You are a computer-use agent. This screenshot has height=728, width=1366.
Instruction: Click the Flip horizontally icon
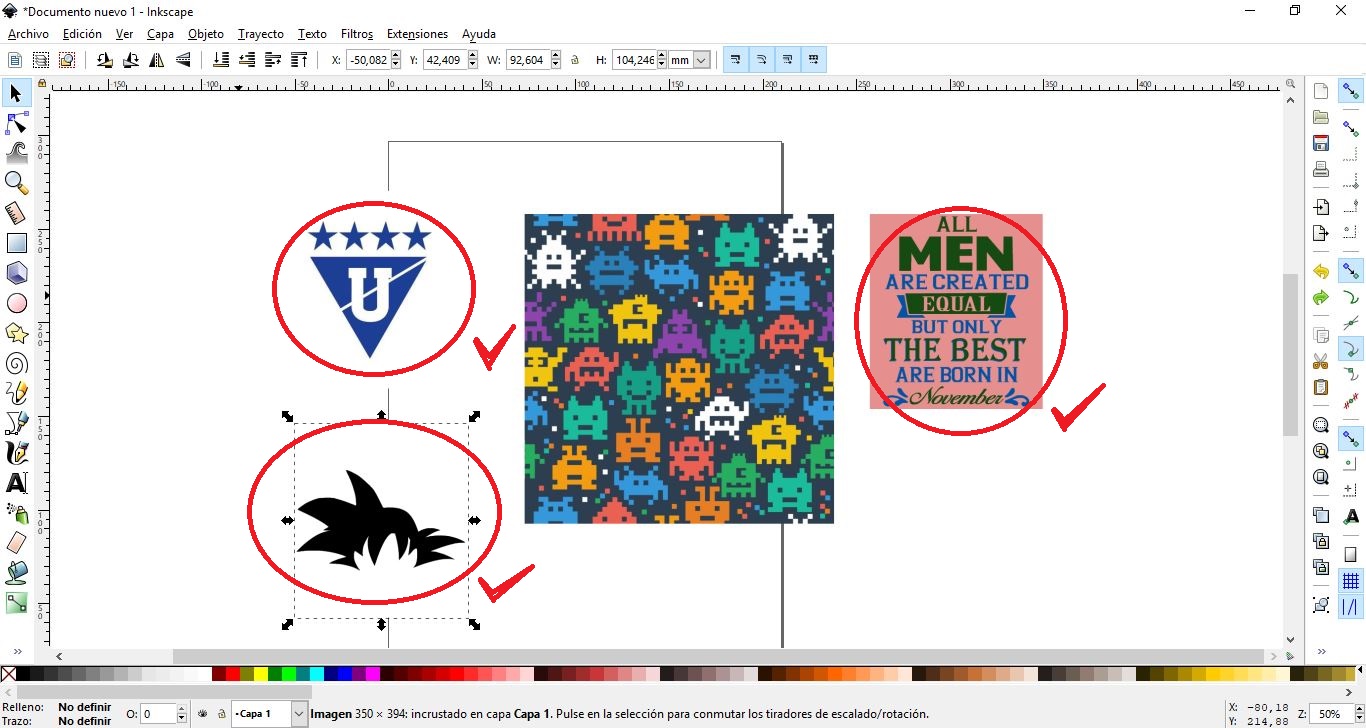click(157, 60)
